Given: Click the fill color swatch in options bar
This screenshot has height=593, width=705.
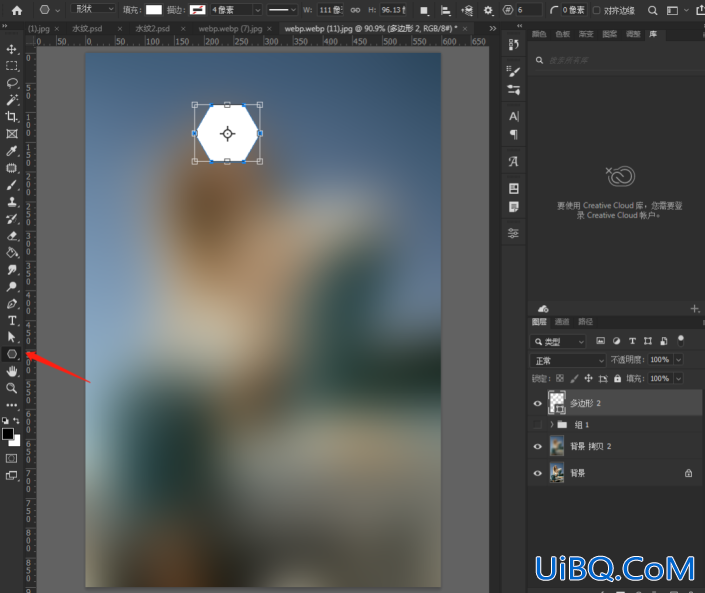Looking at the screenshot, I should coord(154,10).
